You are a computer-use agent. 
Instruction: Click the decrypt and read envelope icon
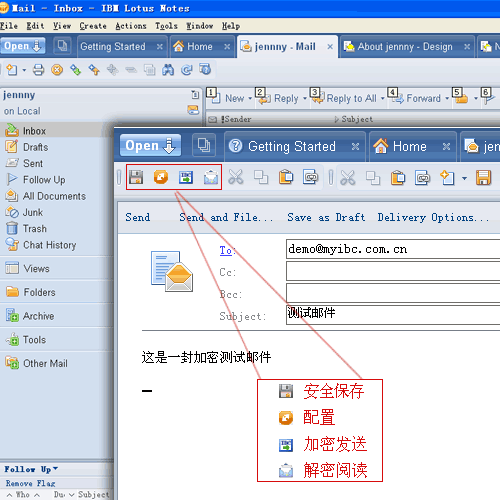tap(211, 177)
